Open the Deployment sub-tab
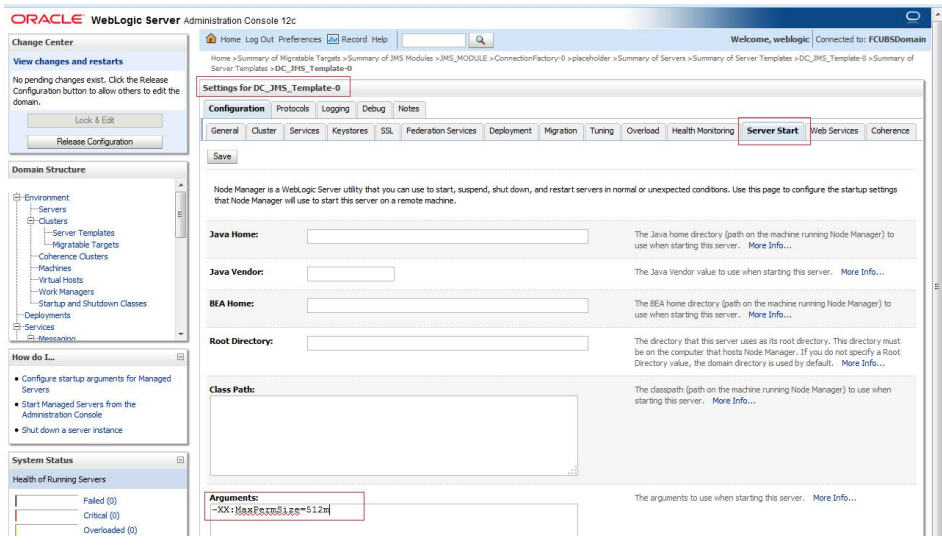The width and height of the screenshot is (942, 558). click(x=510, y=131)
